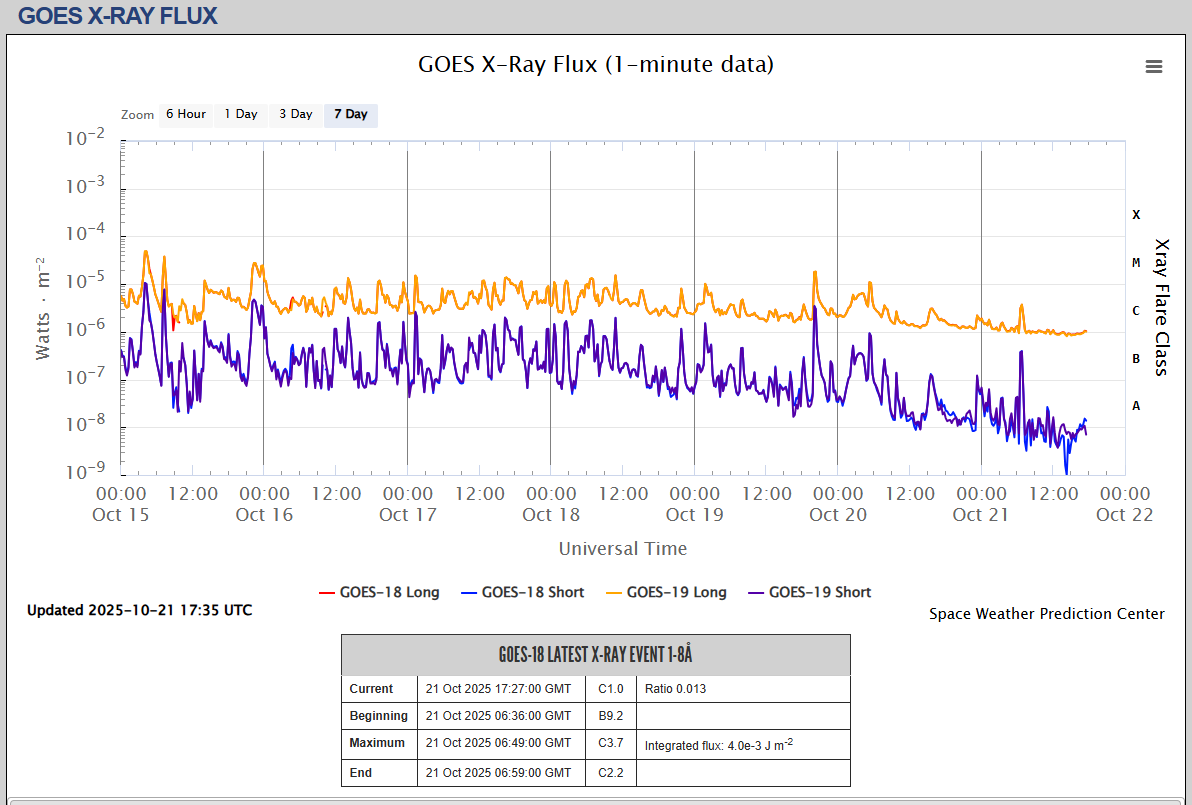
Task: Set chart zoom to 3 Day
Action: pyautogui.click(x=295, y=114)
